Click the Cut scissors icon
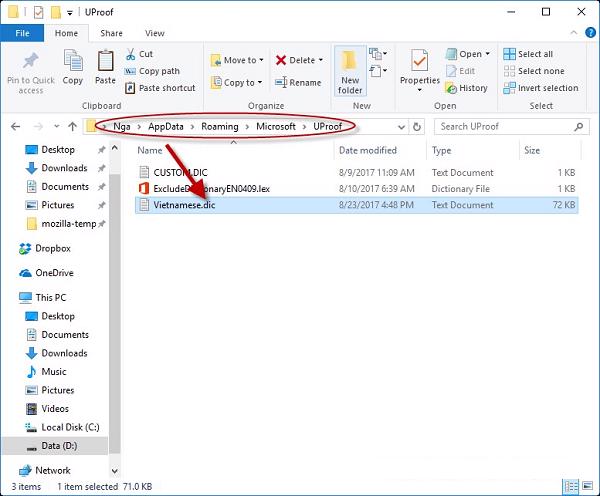The height and width of the screenshot is (496, 600). point(130,54)
